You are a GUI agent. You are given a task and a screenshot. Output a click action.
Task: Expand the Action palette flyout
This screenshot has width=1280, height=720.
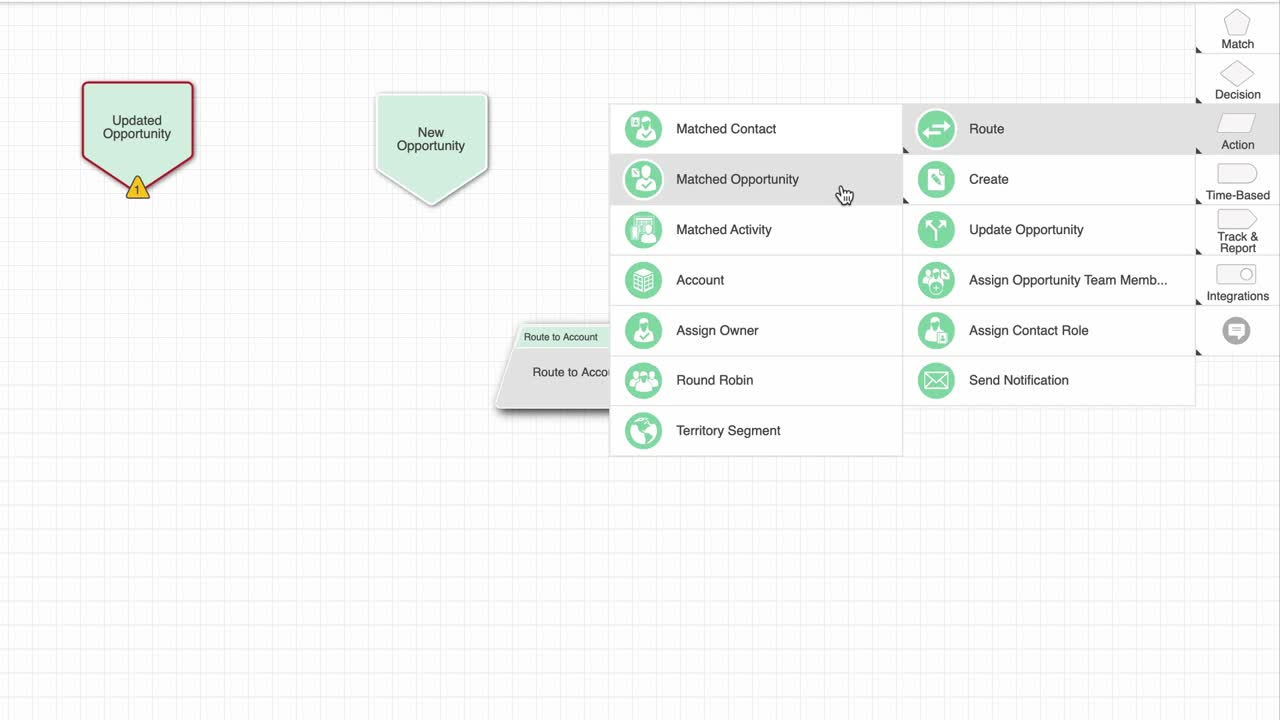pos(1237,130)
